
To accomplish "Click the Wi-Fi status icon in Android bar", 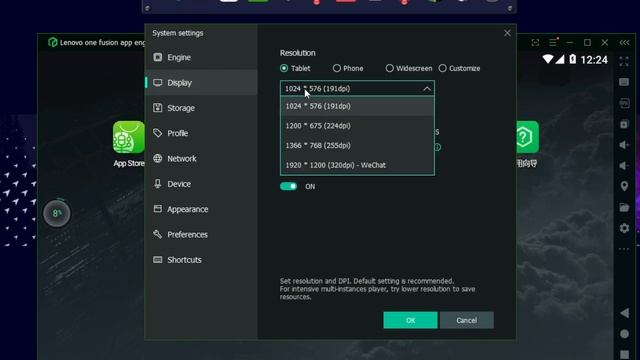I will [548, 59].
